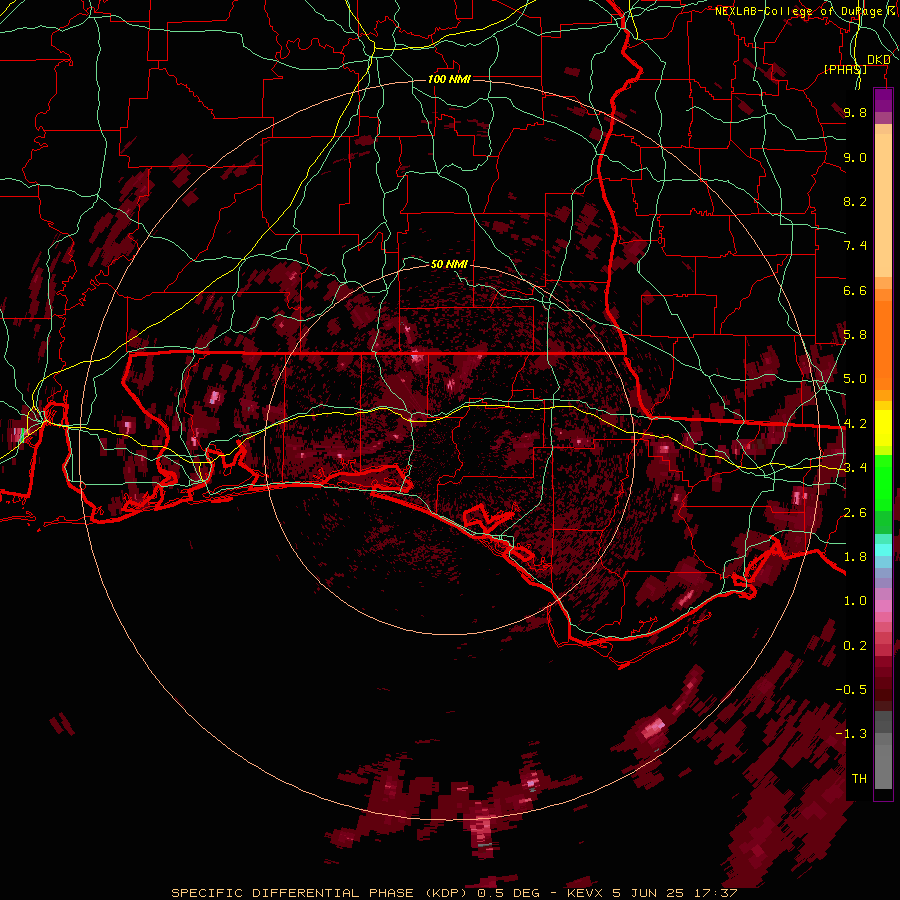
Task: Click the SPECIFIC DIFFERENTIAL PHASE caption text
Action: point(292,893)
